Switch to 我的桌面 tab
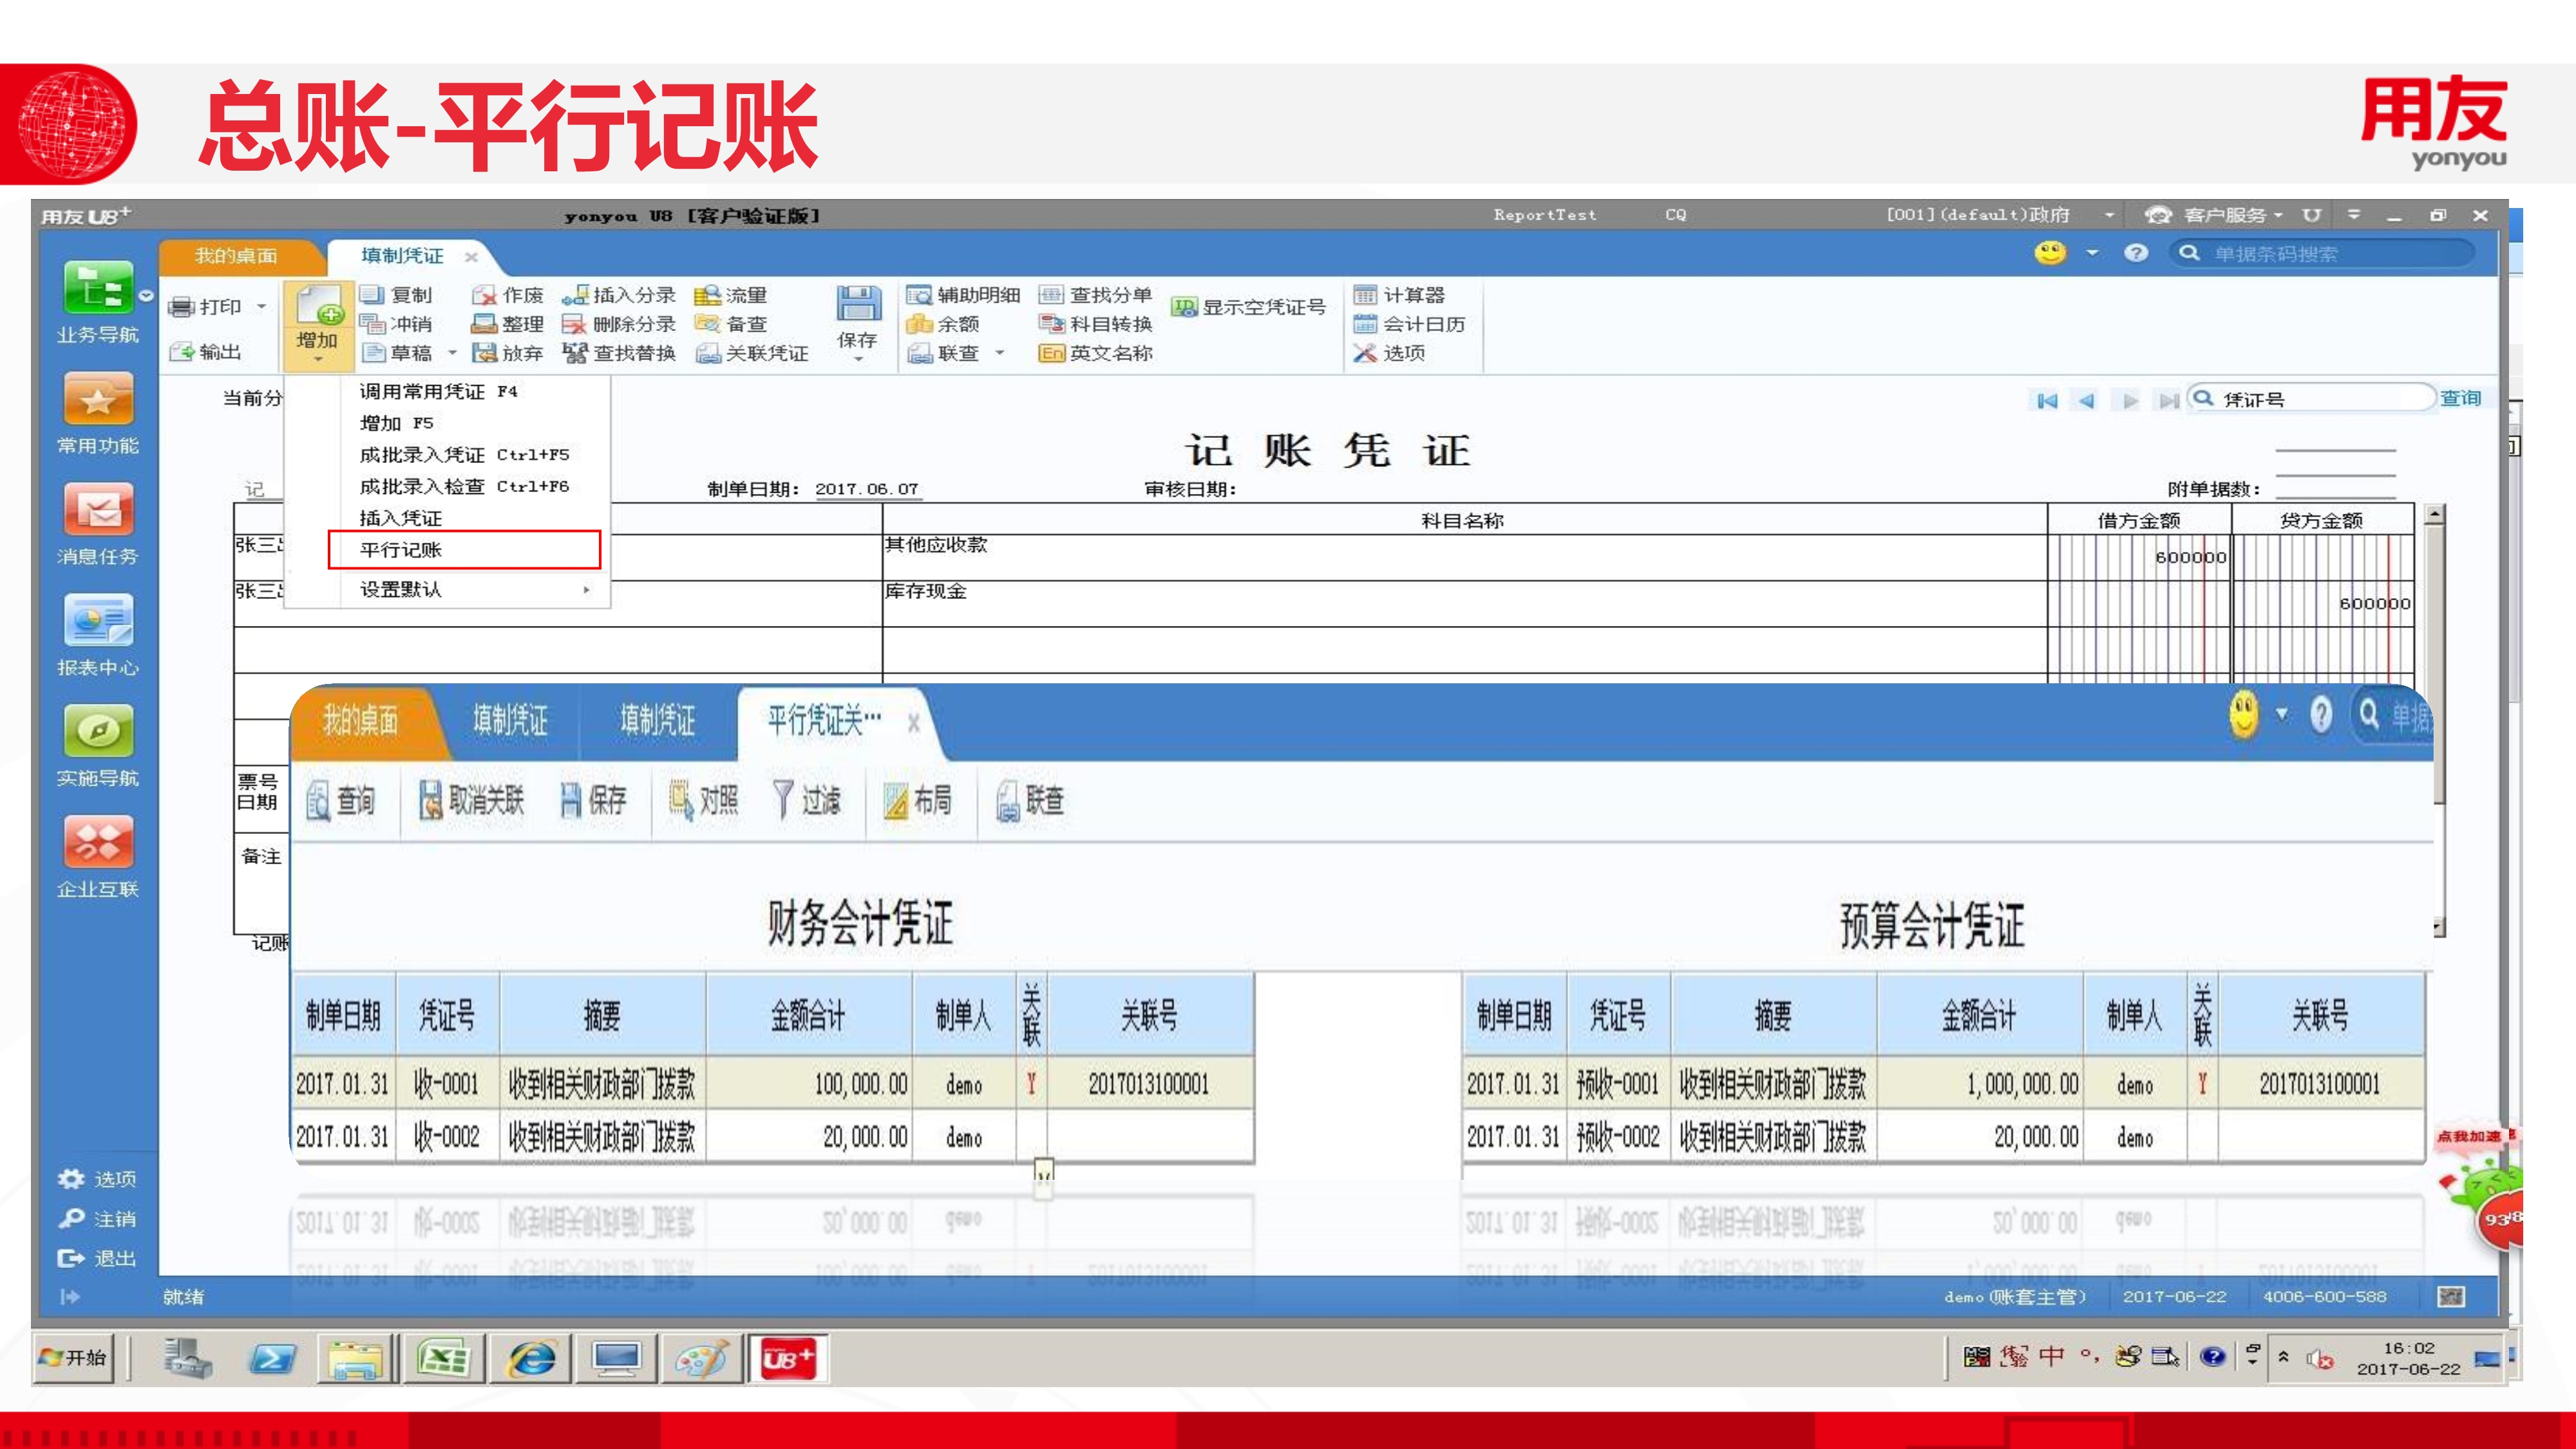Image resolution: width=2576 pixels, height=1449 pixels. point(236,256)
